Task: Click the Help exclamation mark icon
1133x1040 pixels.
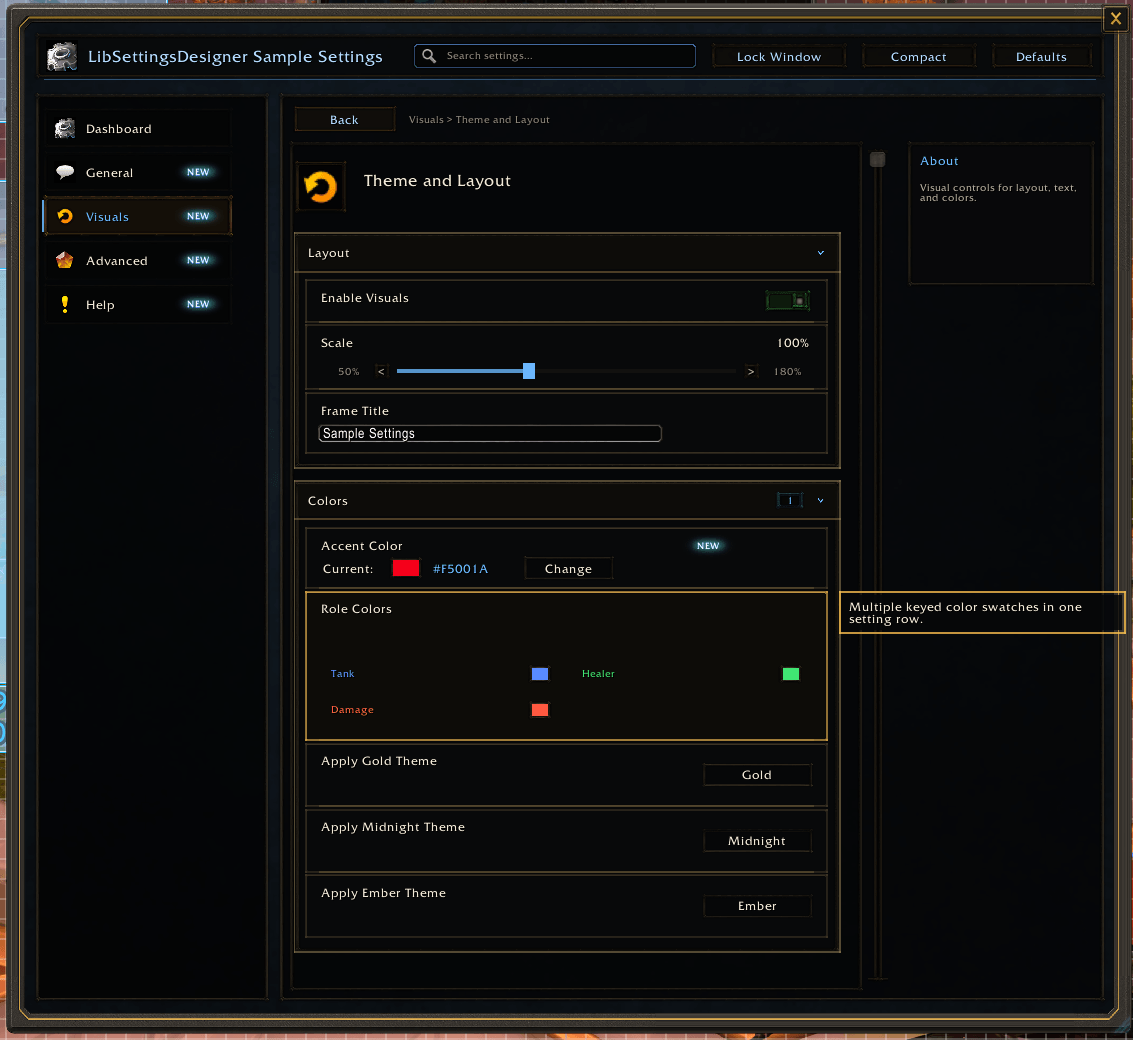Action: click(x=65, y=304)
